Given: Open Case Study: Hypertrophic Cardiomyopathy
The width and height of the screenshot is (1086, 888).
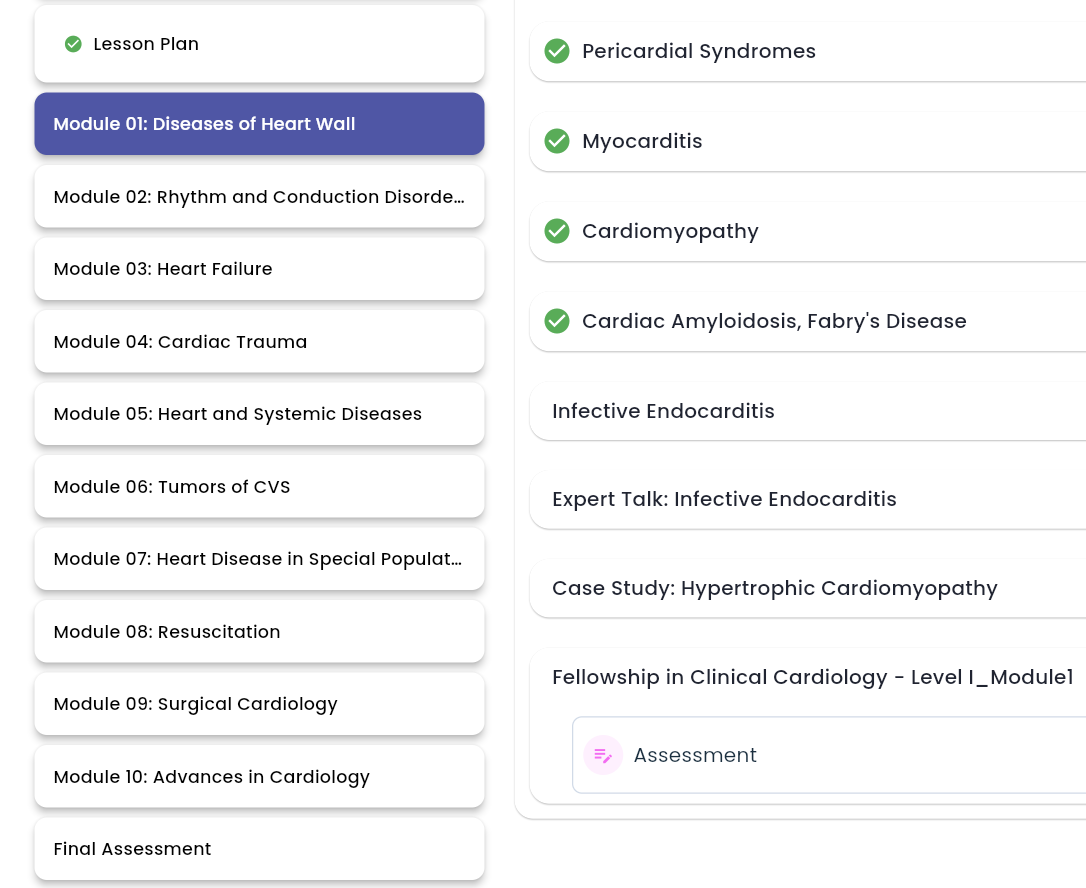Looking at the screenshot, I should (x=808, y=588).
